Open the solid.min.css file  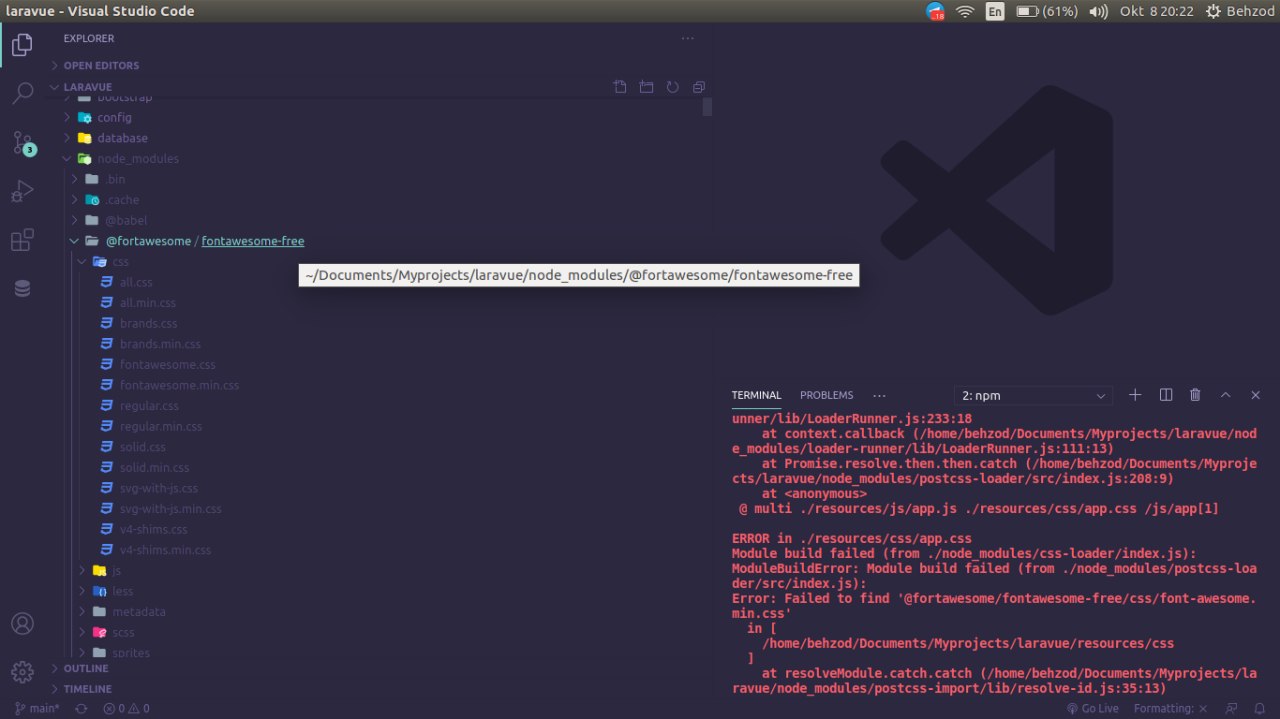click(x=154, y=468)
